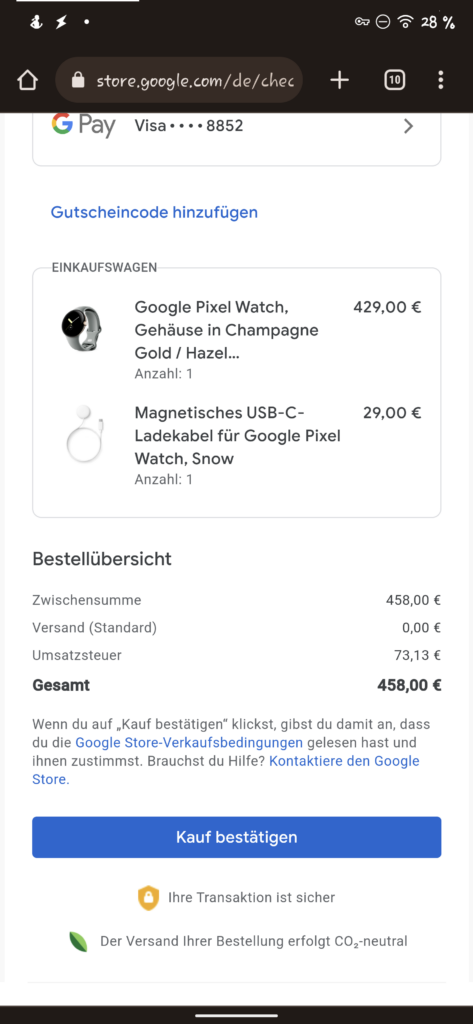Tap the Google Pay logo
The width and height of the screenshot is (473, 1024).
point(84,125)
